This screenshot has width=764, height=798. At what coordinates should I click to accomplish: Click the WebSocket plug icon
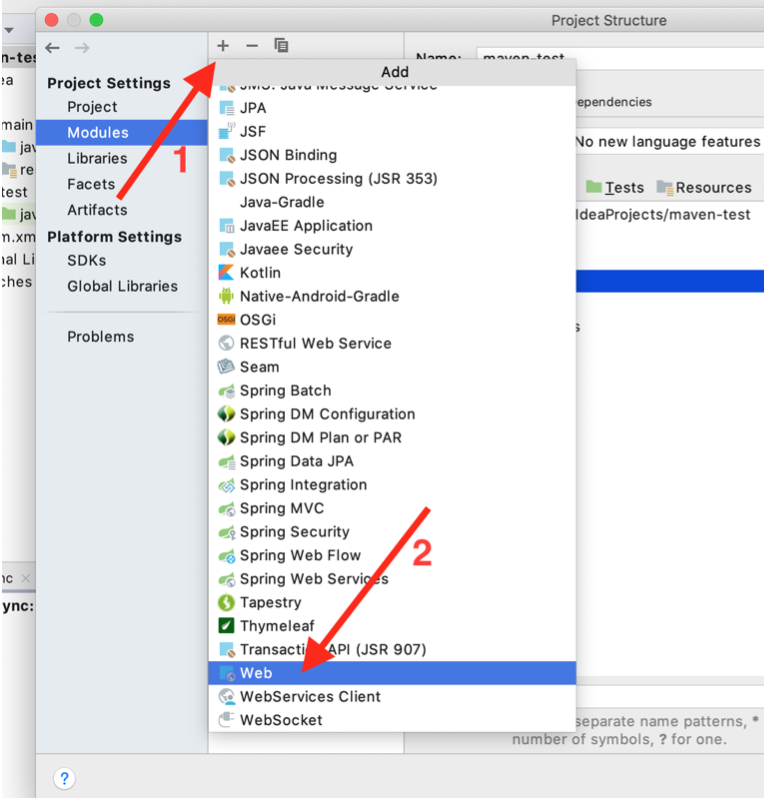coord(227,720)
